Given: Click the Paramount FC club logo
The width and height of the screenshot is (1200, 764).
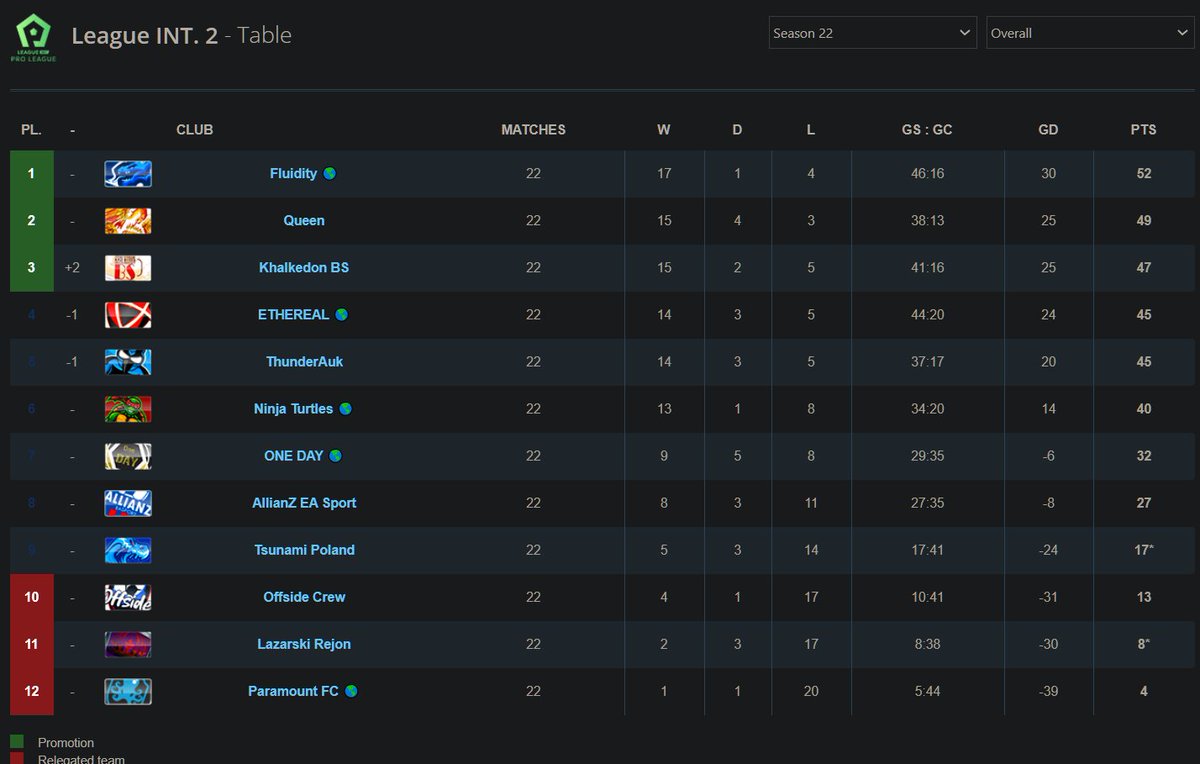Looking at the screenshot, I should [128, 691].
